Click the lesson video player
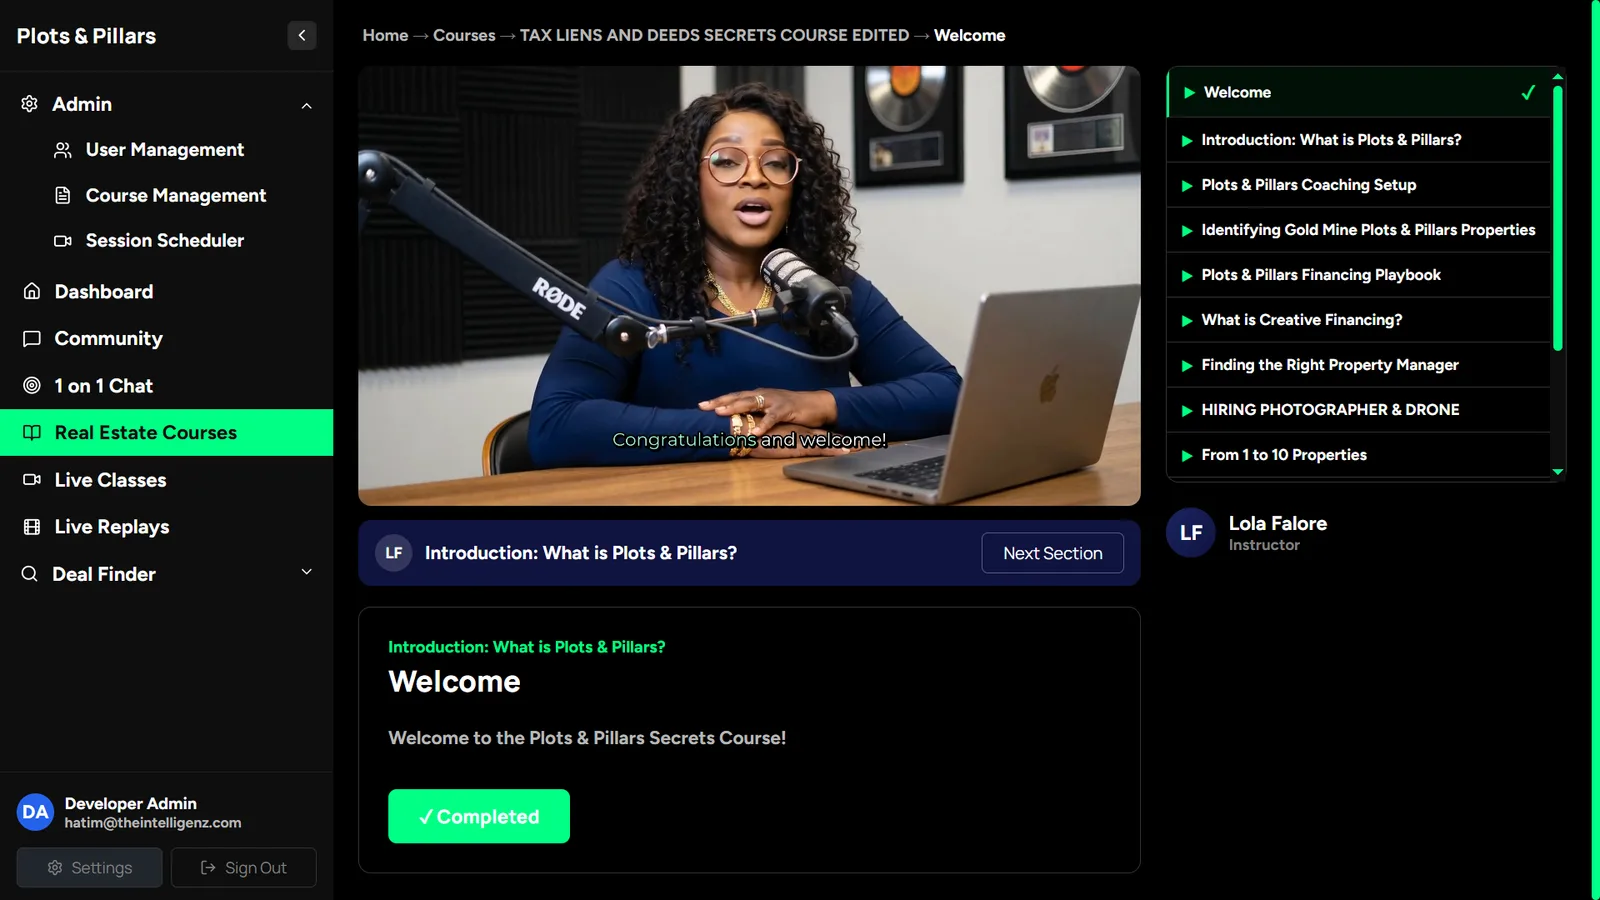This screenshot has width=1600, height=900. coord(749,286)
